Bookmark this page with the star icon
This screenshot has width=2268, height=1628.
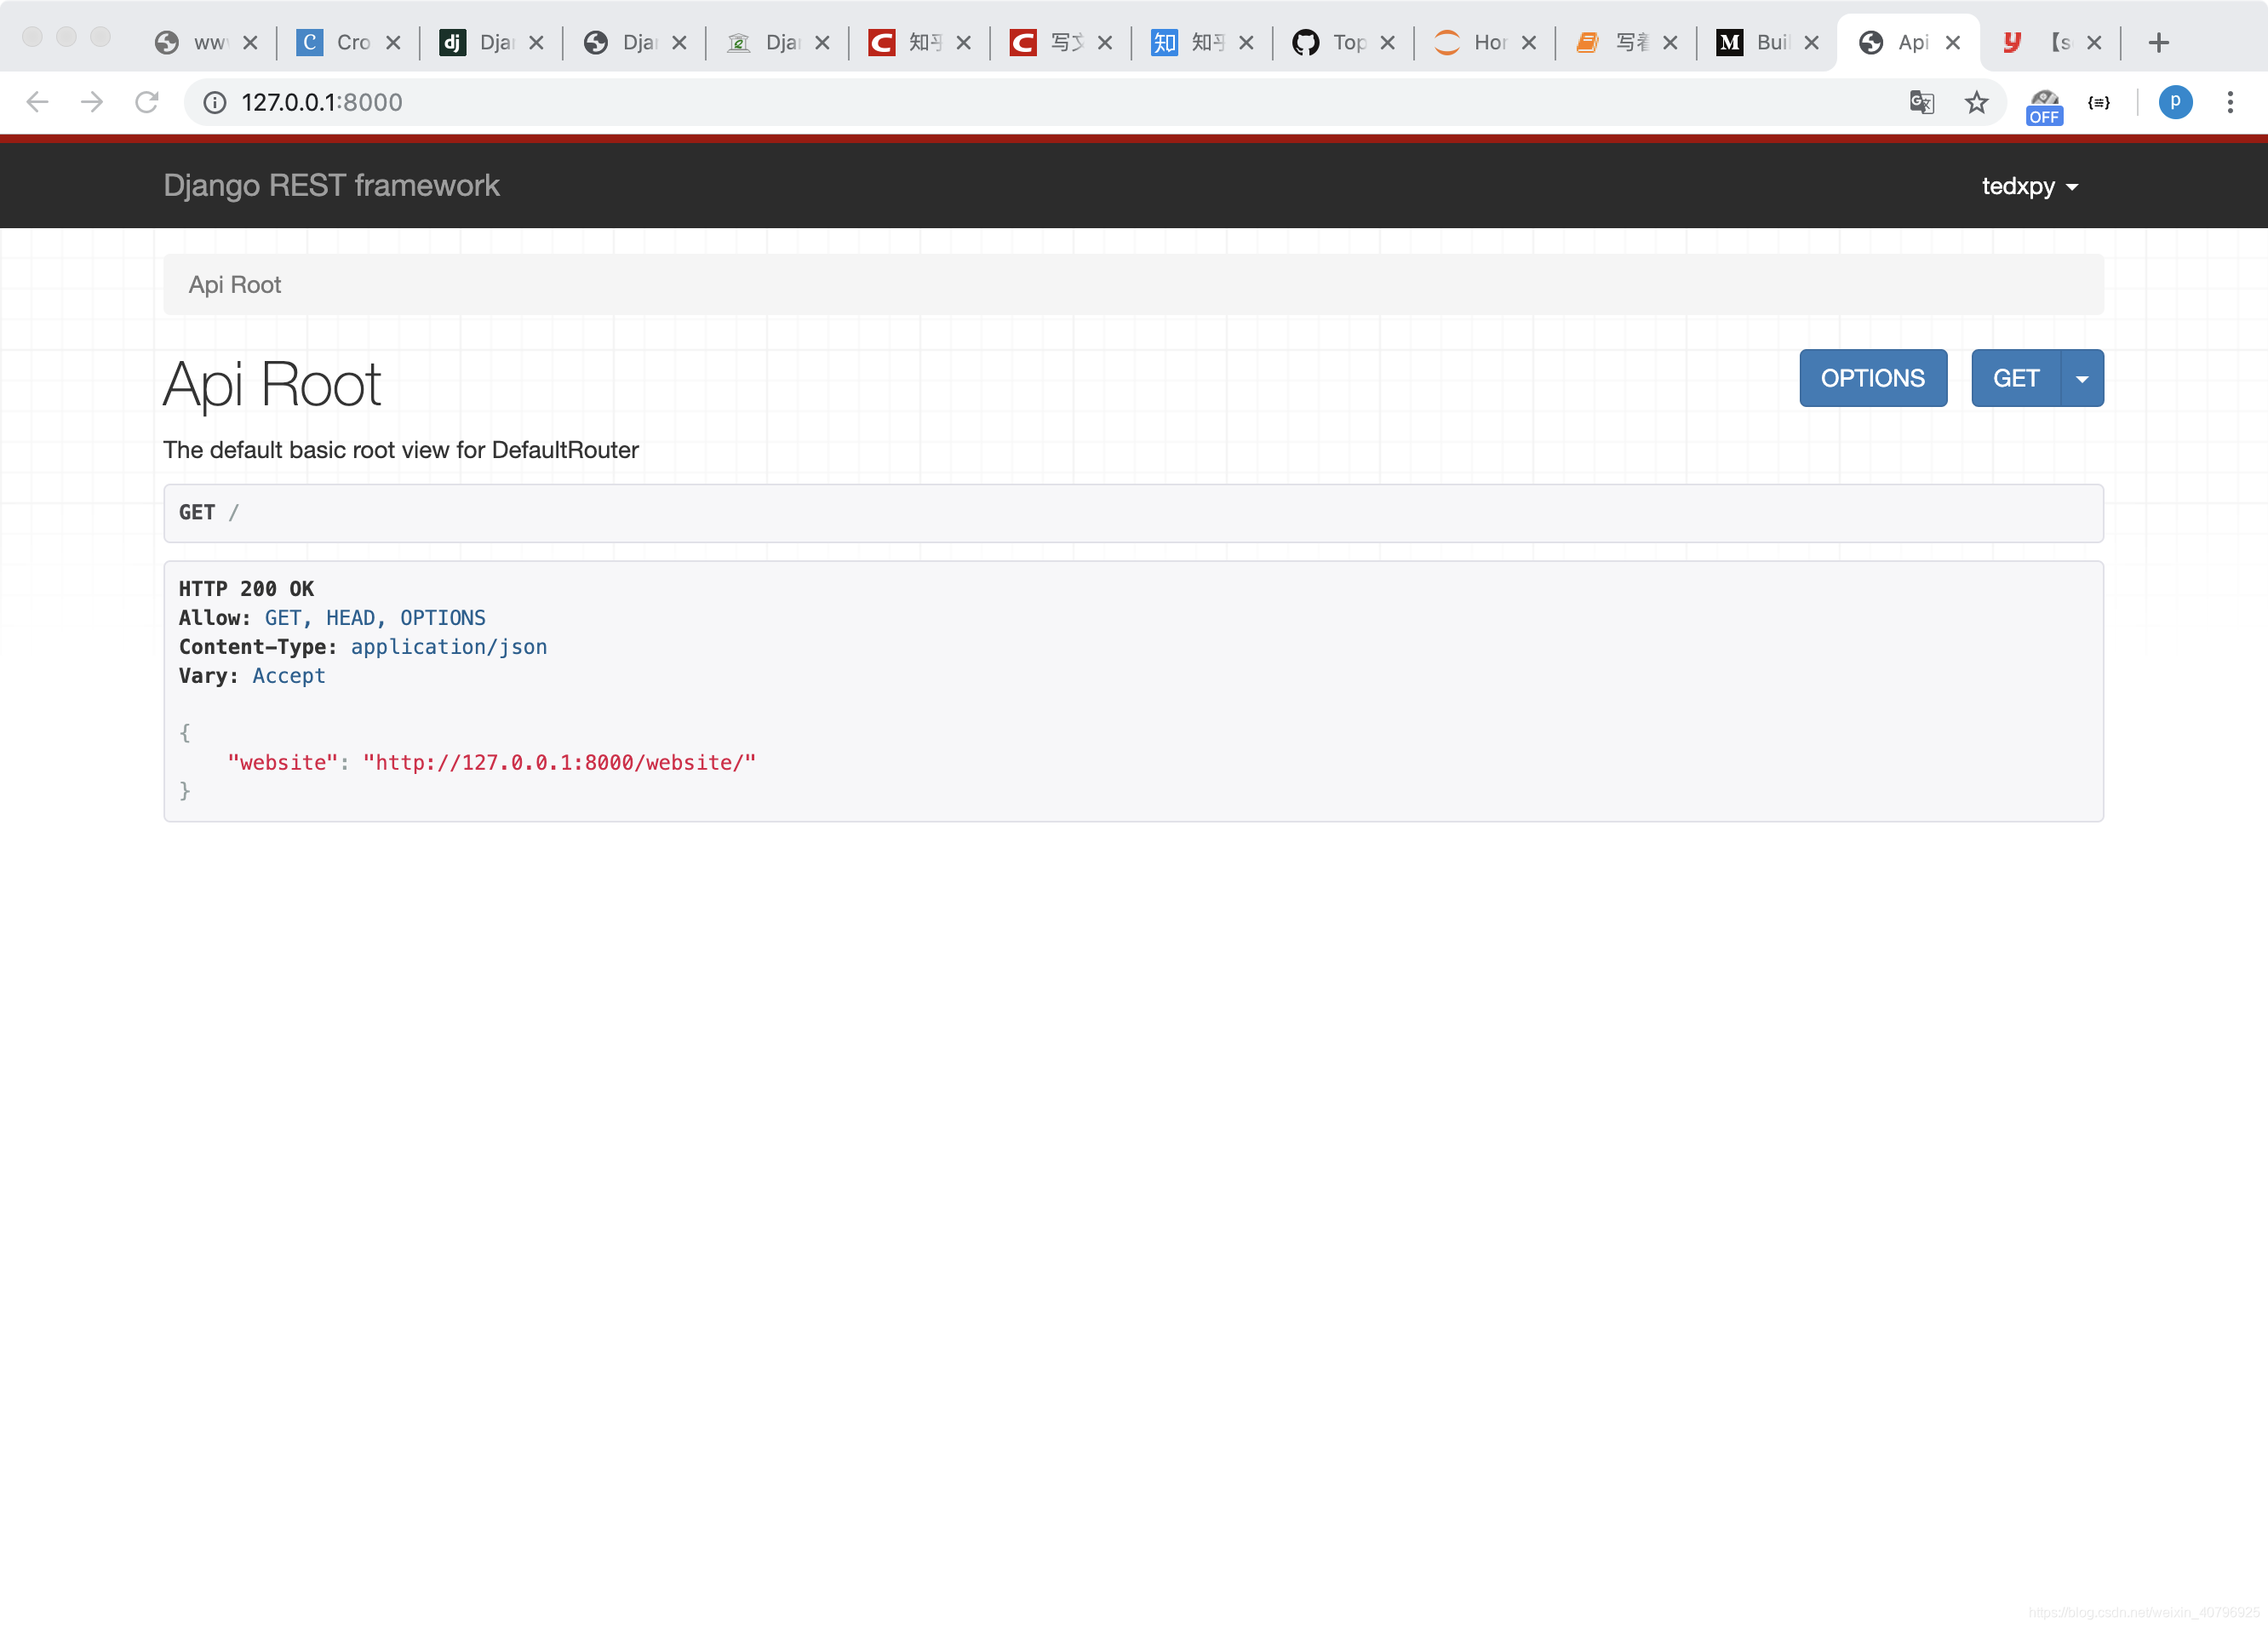pyautogui.click(x=1976, y=102)
